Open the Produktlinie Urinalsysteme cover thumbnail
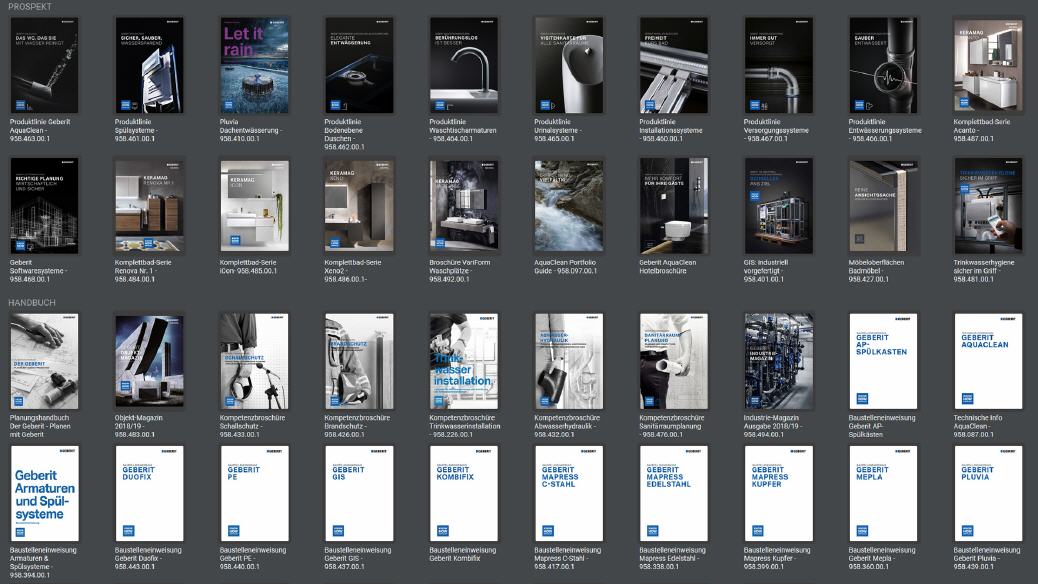Screen dimensions: 1038x584 click(x=569, y=66)
